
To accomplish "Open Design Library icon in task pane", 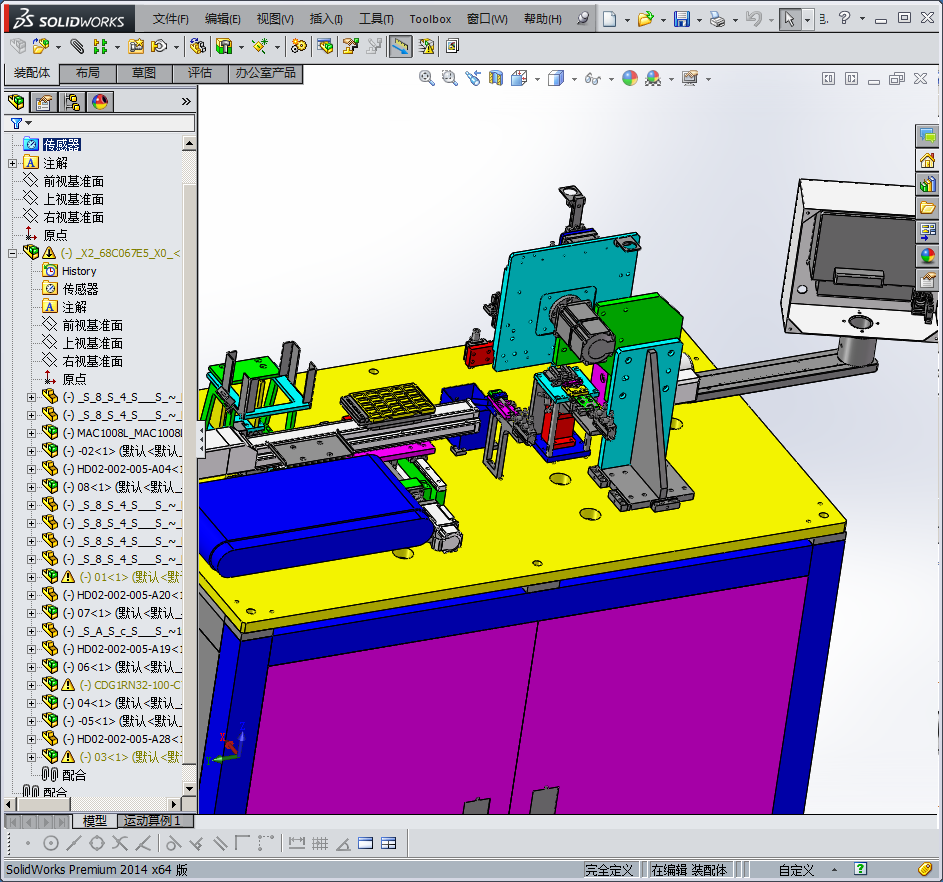I will (927, 183).
